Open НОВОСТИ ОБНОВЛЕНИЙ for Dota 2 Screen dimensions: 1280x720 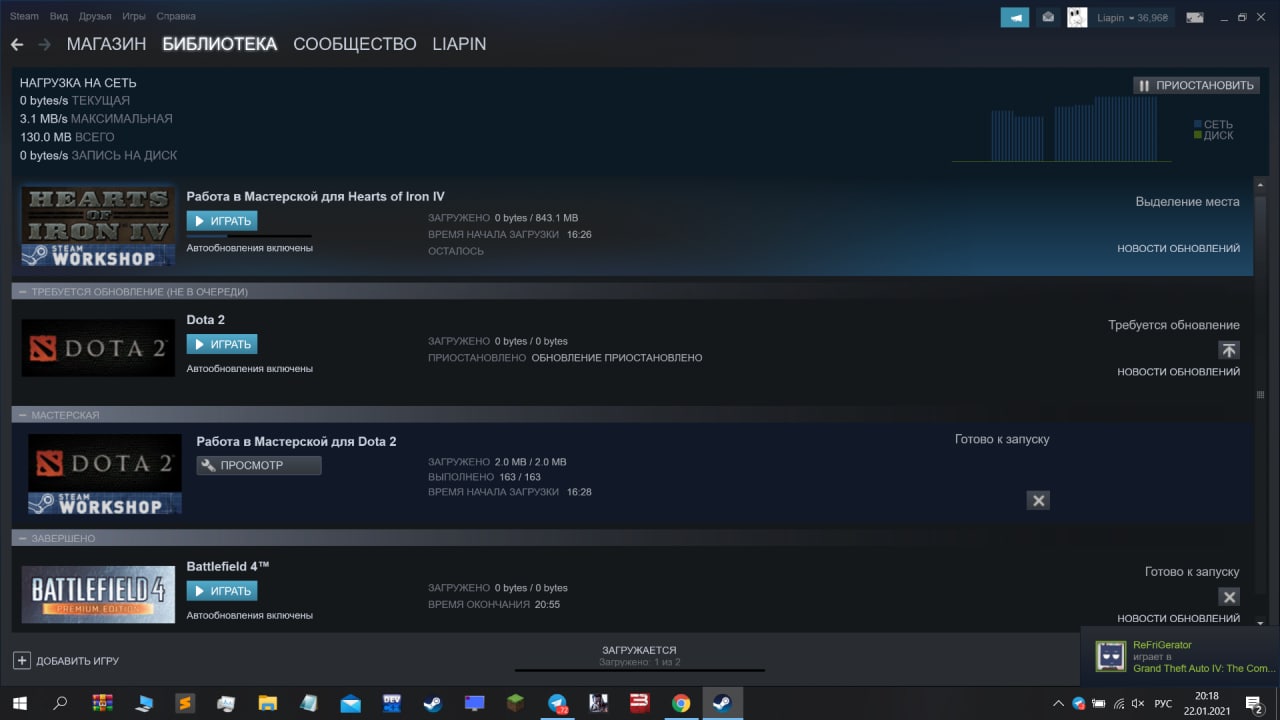[x=1178, y=372]
